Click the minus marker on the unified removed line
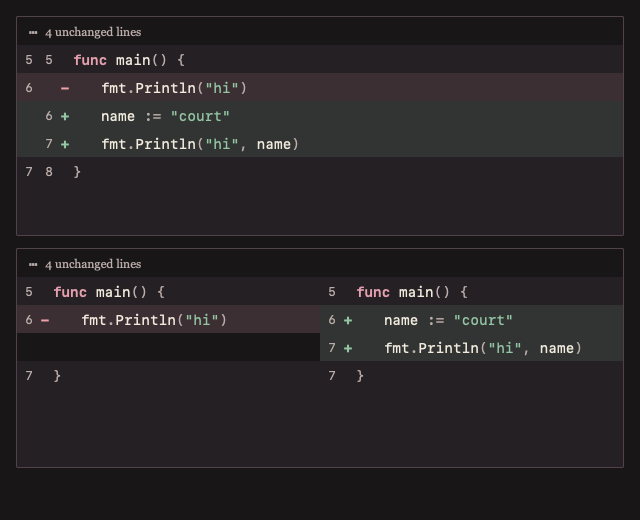 point(65,88)
